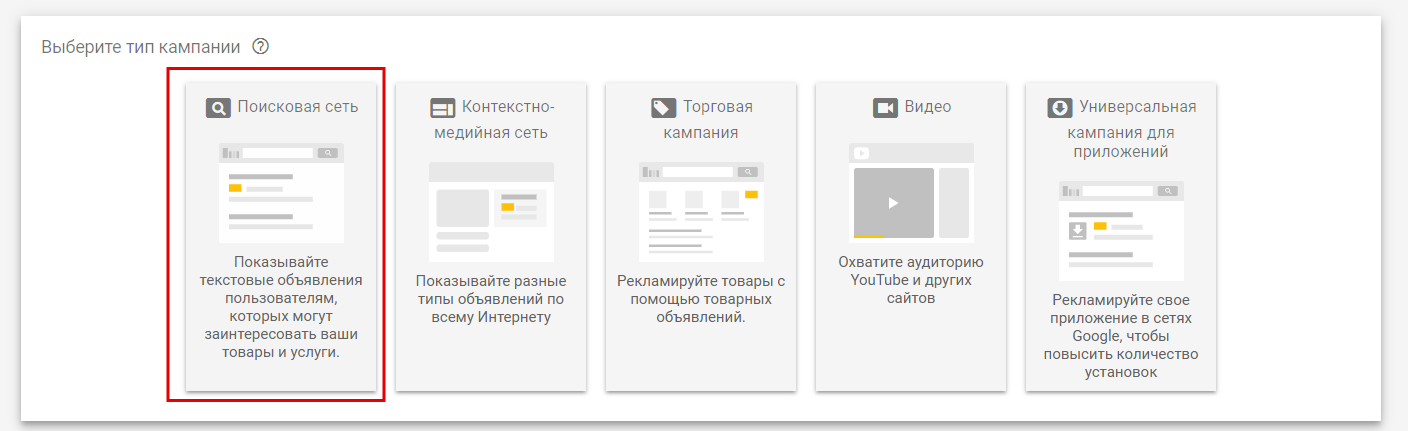Choose the Видео card title
Image resolution: width=1408 pixels, height=431 pixels.
(928, 107)
